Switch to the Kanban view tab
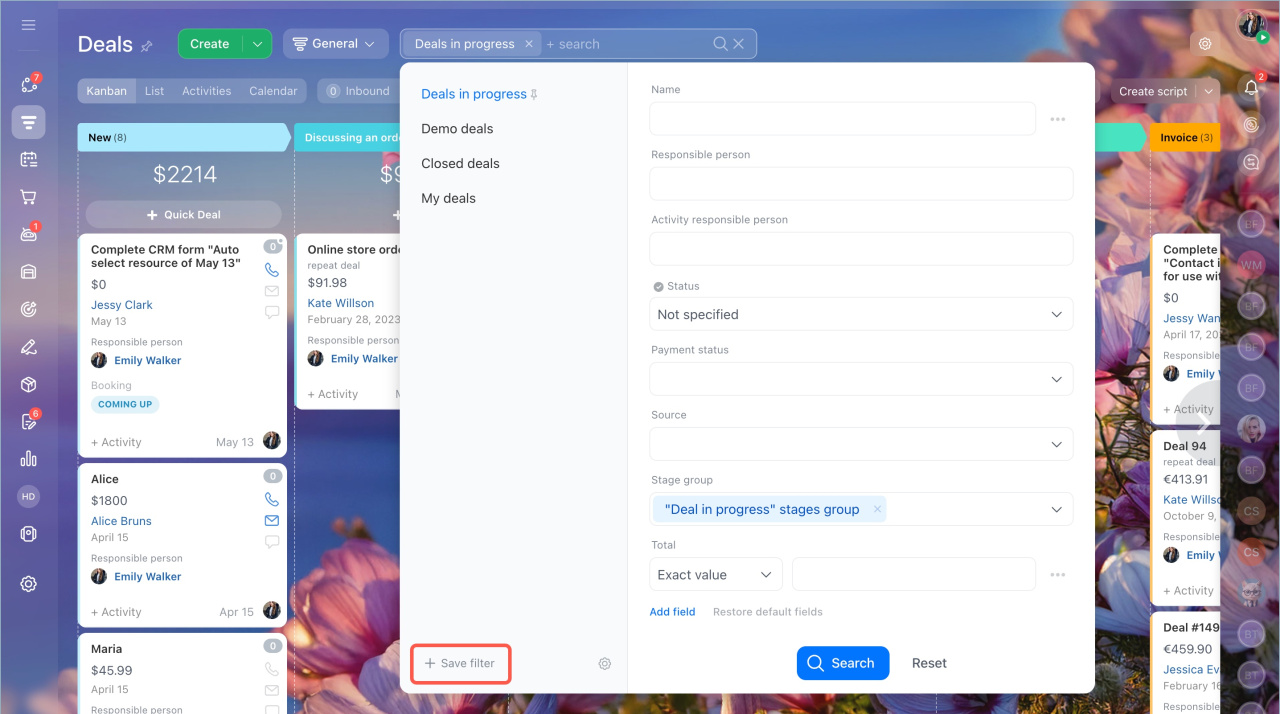Image resolution: width=1280 pixels, height=714 pixels. tap(106, 91)
